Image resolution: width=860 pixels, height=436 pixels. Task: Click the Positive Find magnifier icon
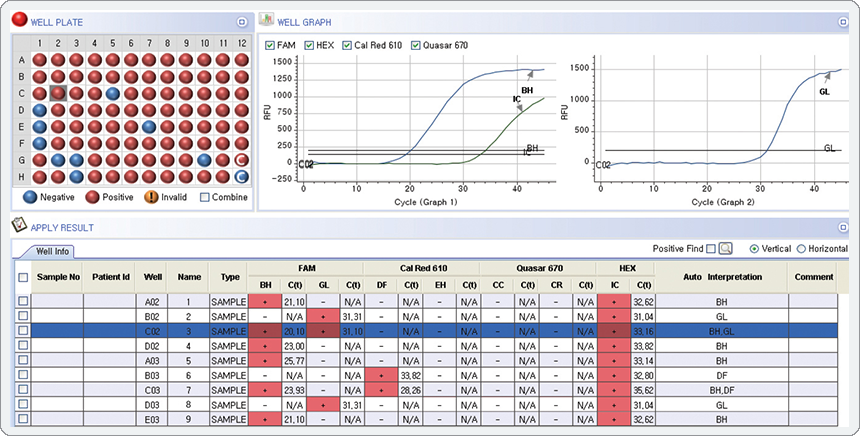click(x=726, y=248)
